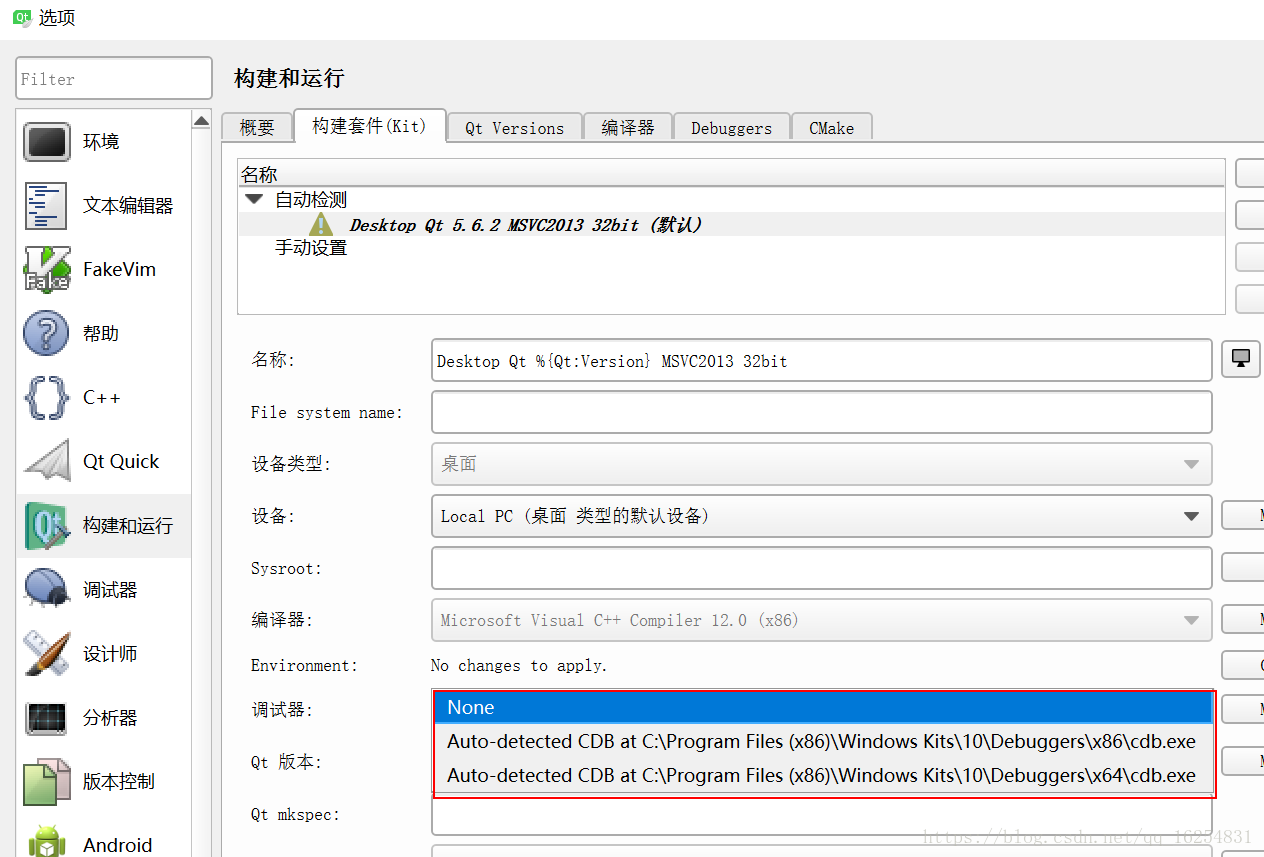Click the Qt mkspec input field
Viewport: 1264px width, 857px height.
[x=822, y=814]
